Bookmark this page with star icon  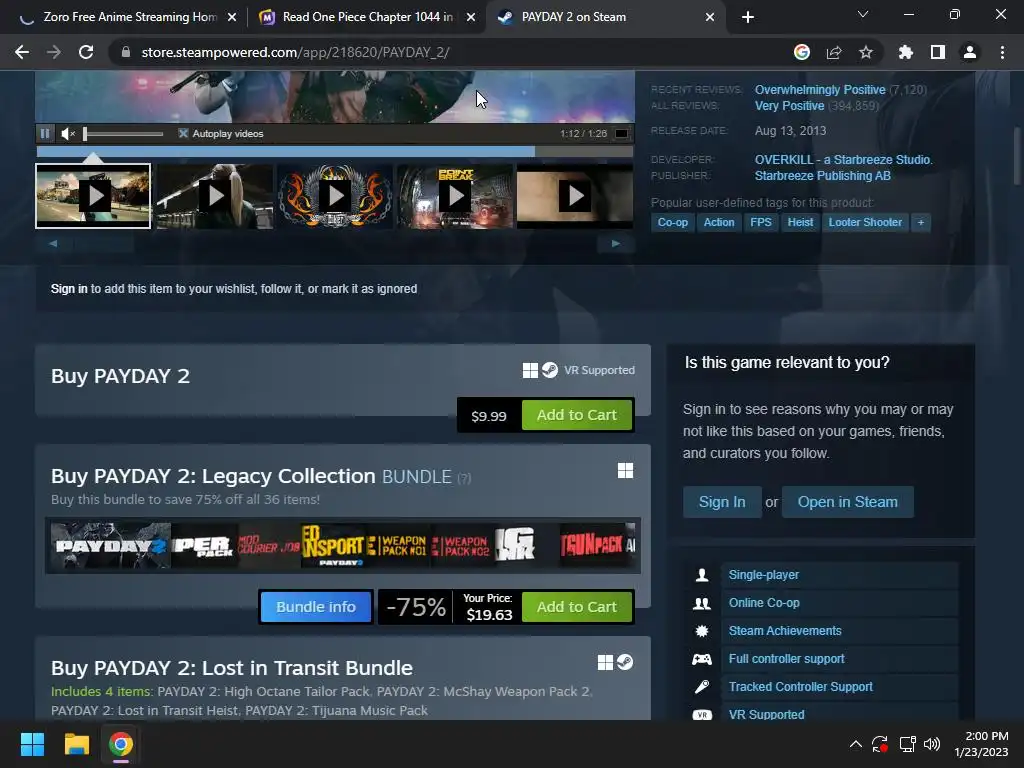[865, 52]
